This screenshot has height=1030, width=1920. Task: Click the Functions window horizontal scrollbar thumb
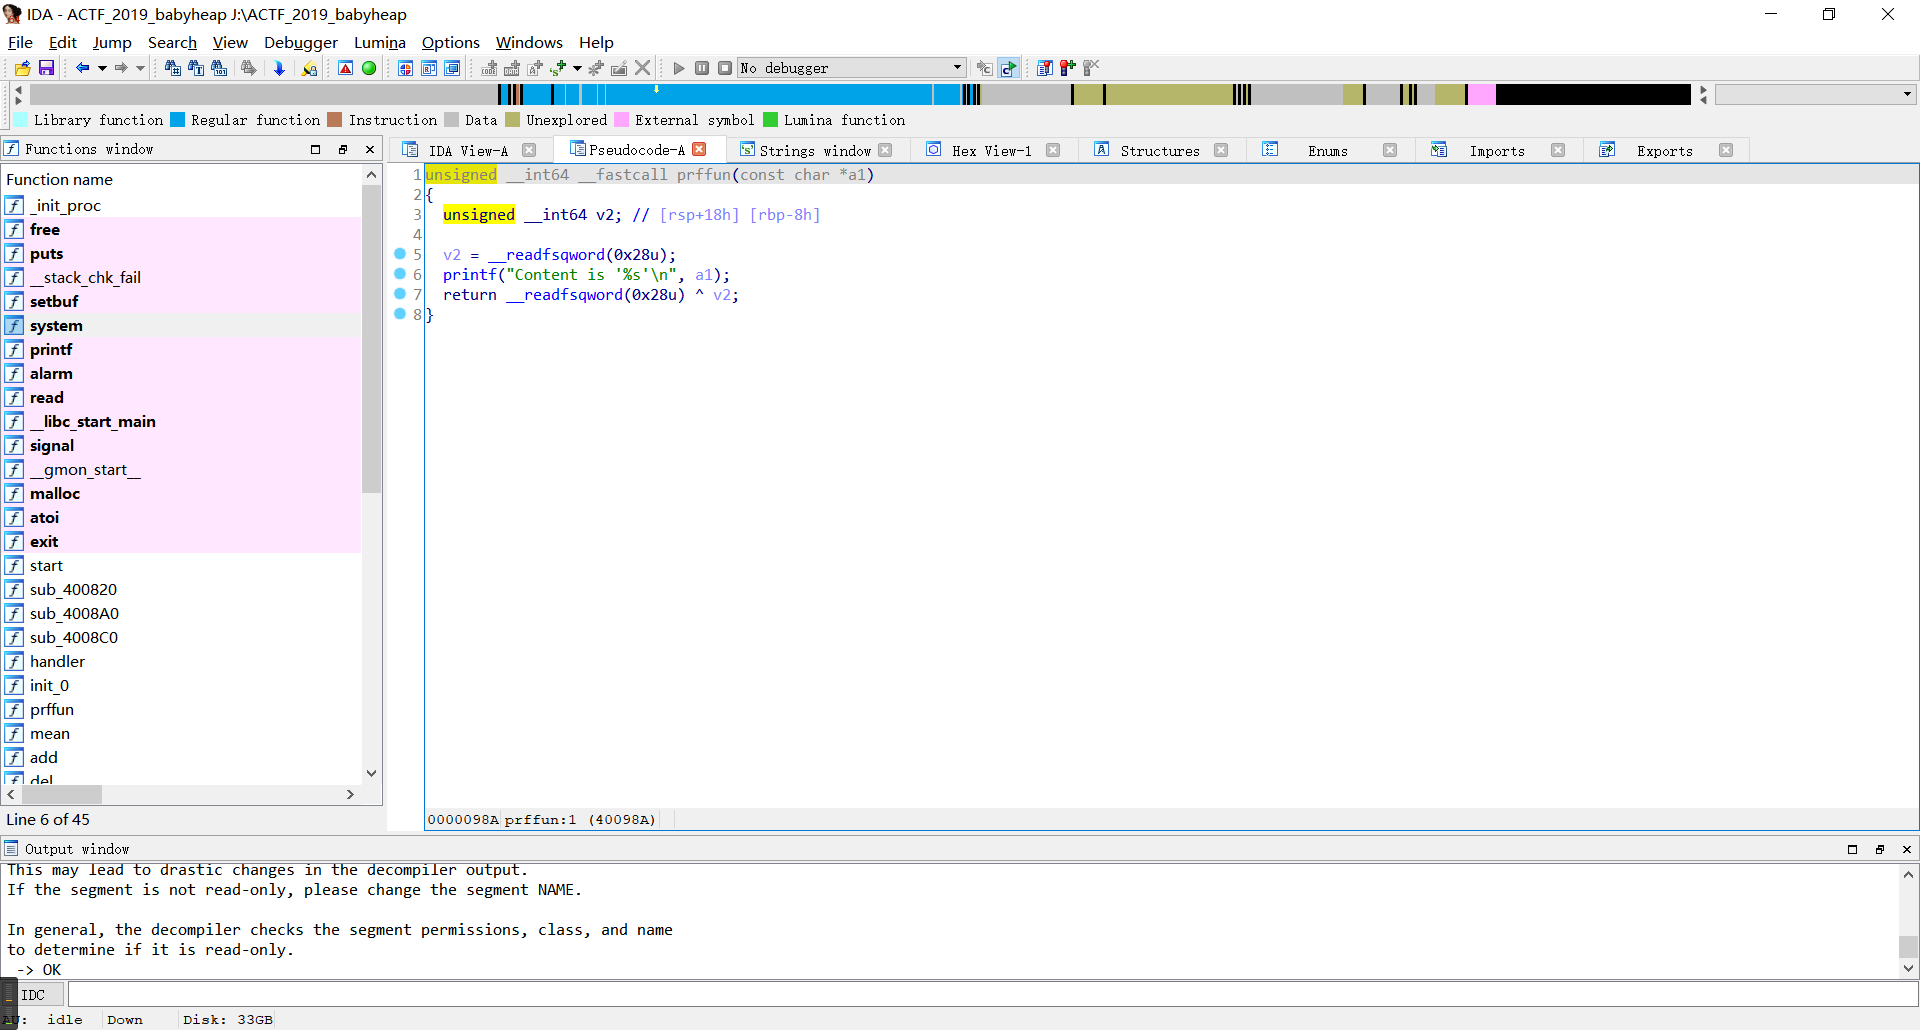coord(62,794)
